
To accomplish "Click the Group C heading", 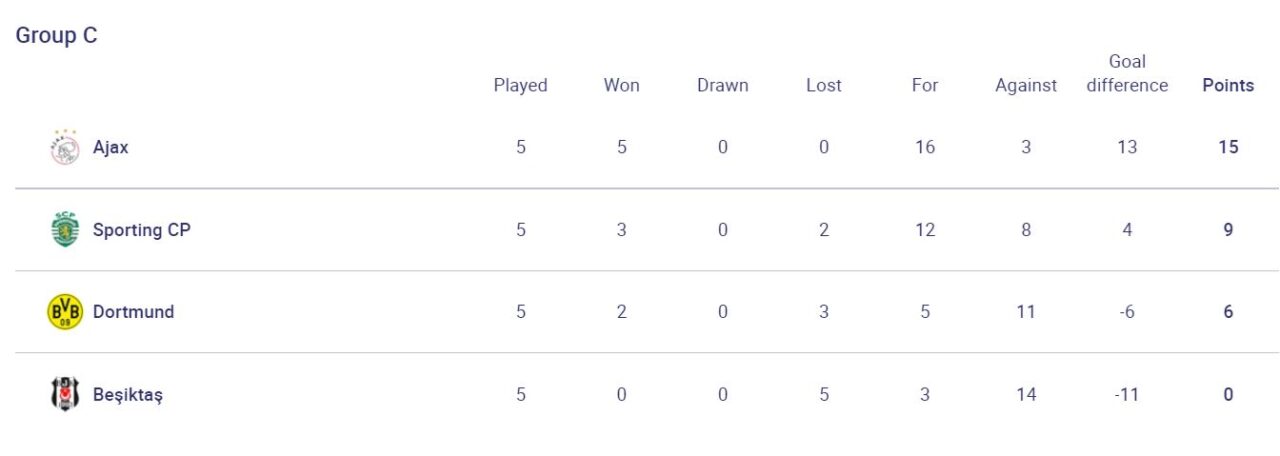I will coord(56,36).
